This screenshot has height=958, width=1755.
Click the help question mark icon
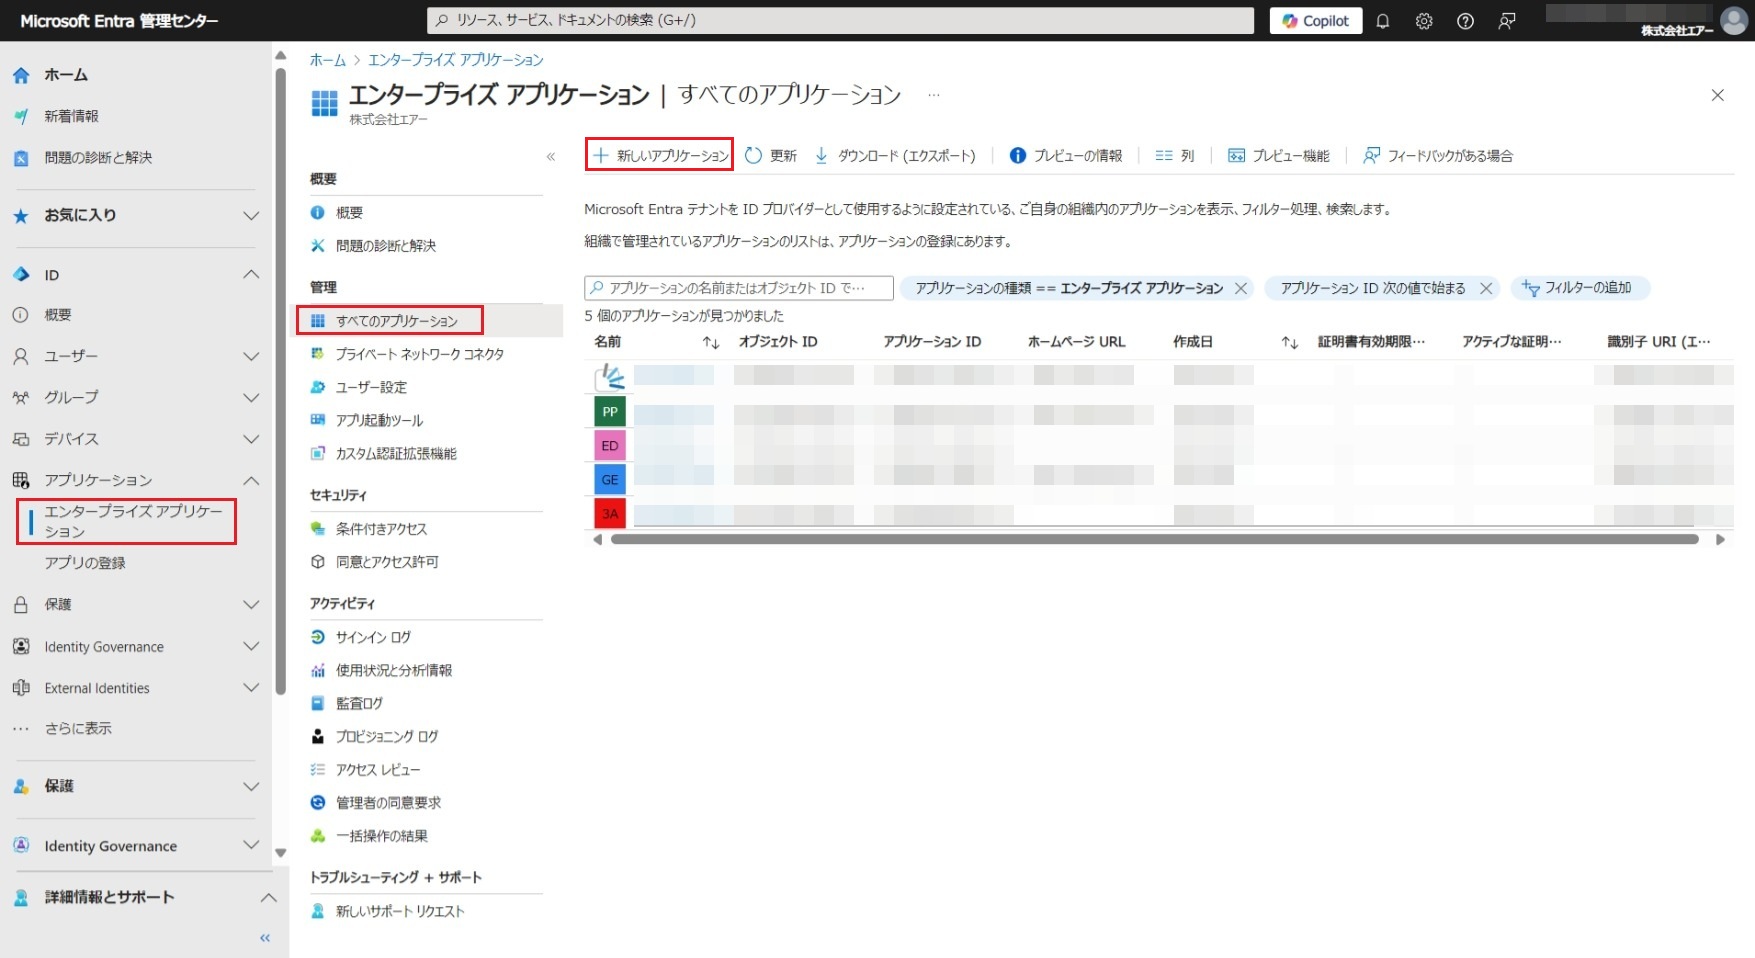click(x=1465, y=21)
